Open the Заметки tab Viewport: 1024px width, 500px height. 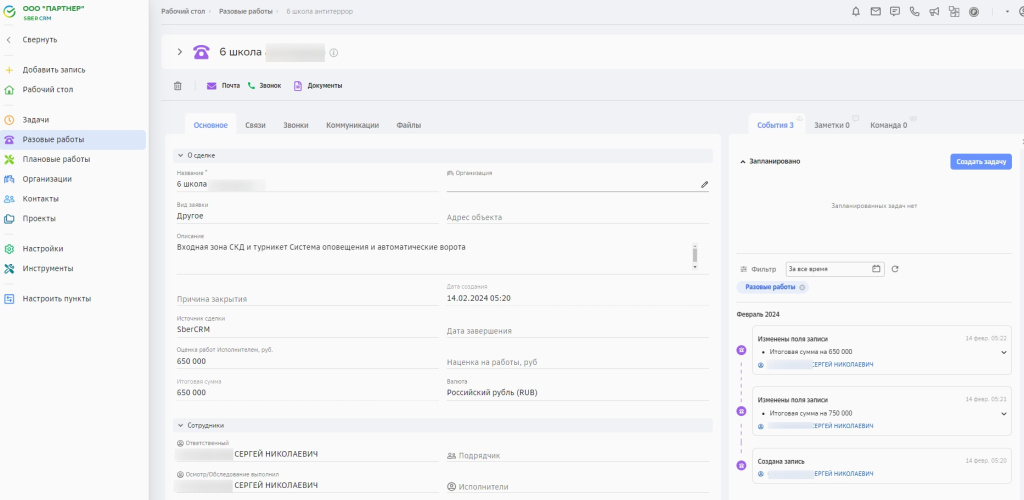click(831, 125)
